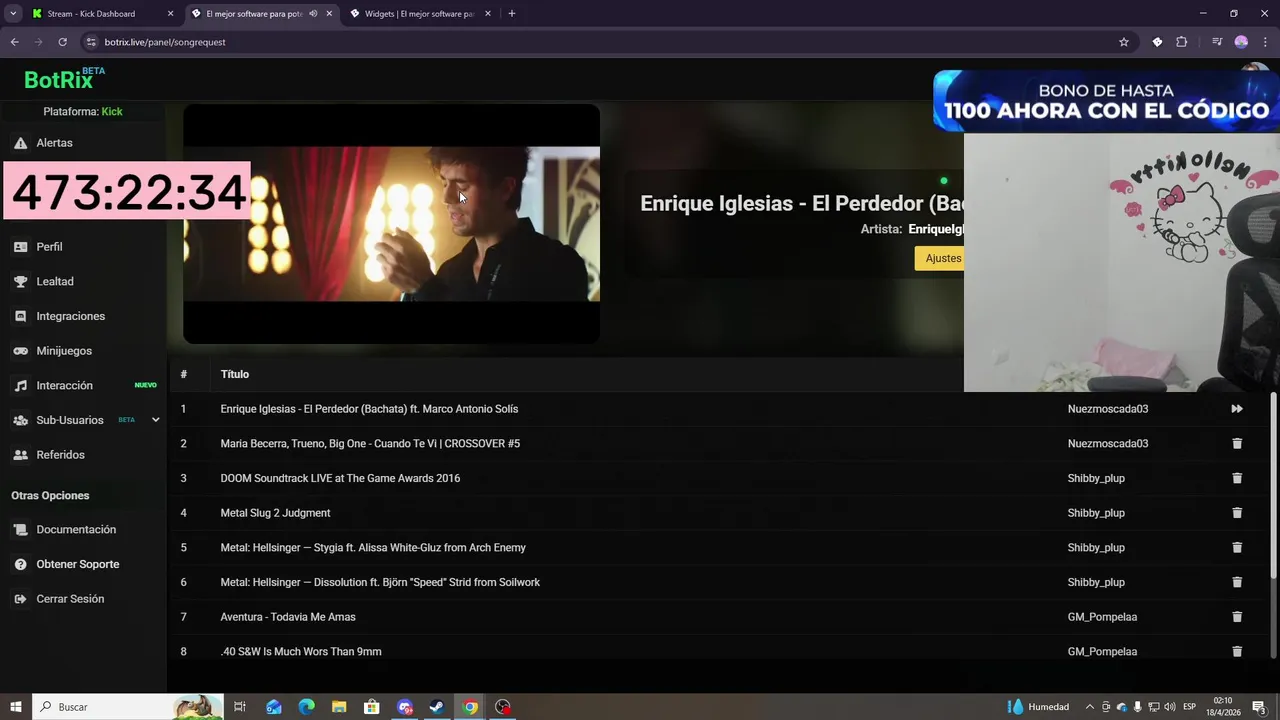Image resolution: width=1280 pixels, height=720 pixels.
Task: Open Documentación in sidebar
Action: coord(76,530)
